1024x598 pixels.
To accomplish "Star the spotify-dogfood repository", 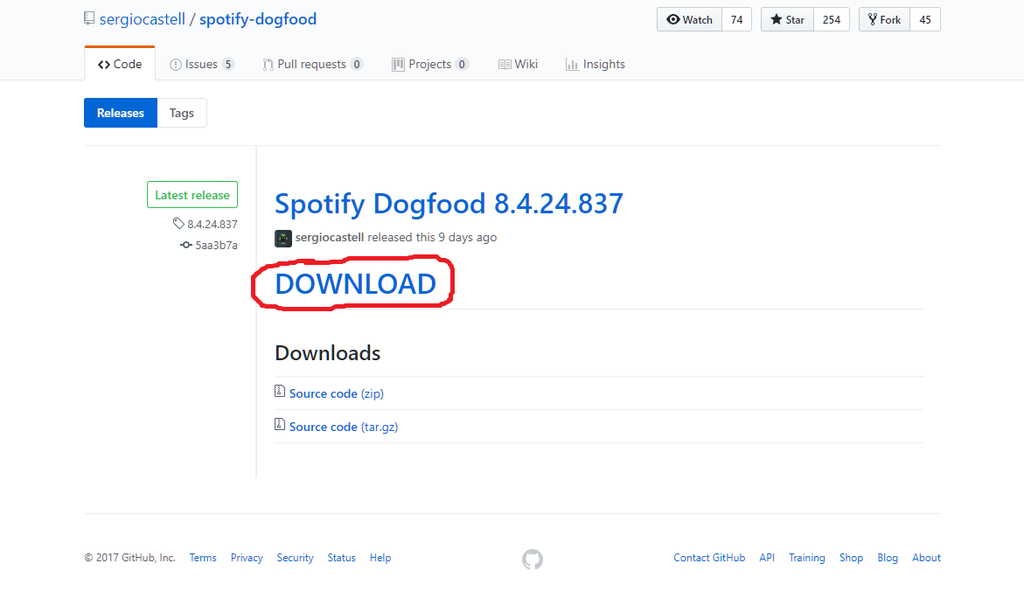I will 787,20.
